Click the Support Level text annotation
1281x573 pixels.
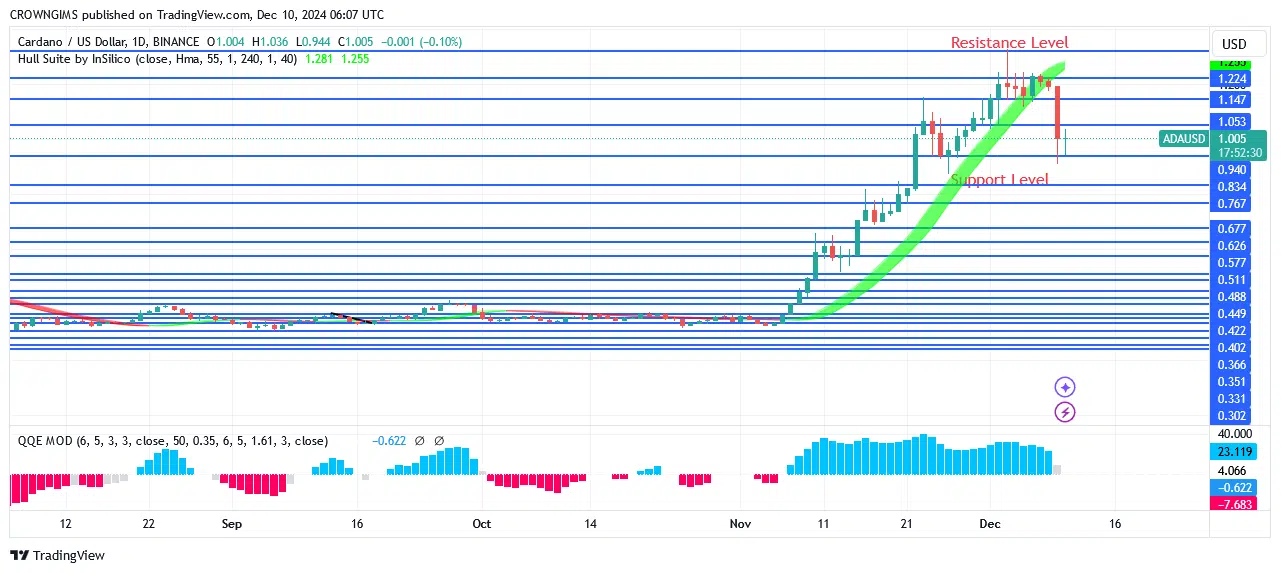click(999, 180)
